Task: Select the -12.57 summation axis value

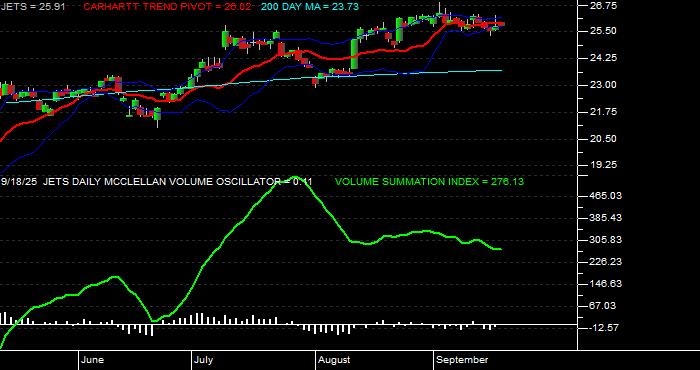Action: pos(603,328)
